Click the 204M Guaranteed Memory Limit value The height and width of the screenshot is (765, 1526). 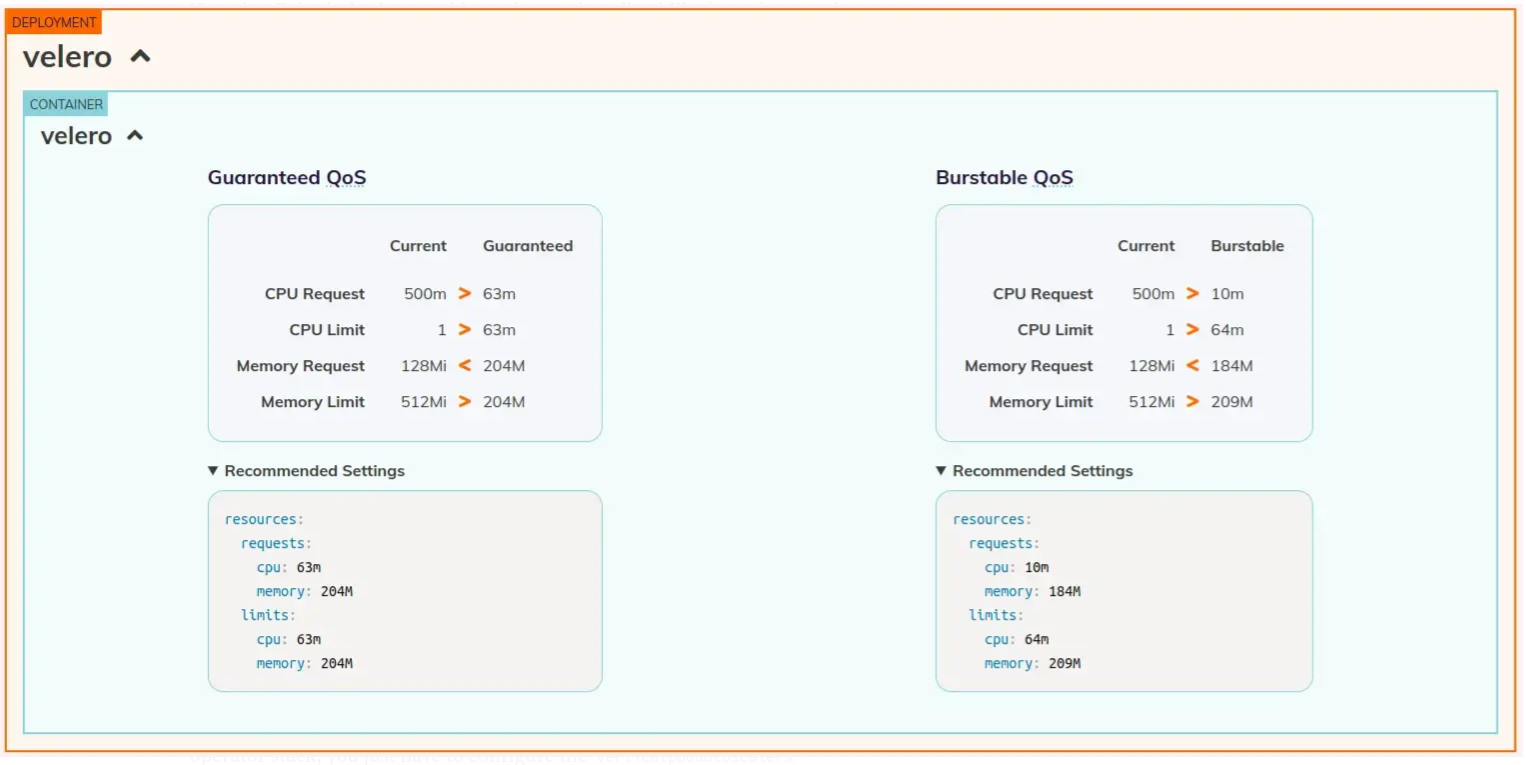tap(504, 402)
